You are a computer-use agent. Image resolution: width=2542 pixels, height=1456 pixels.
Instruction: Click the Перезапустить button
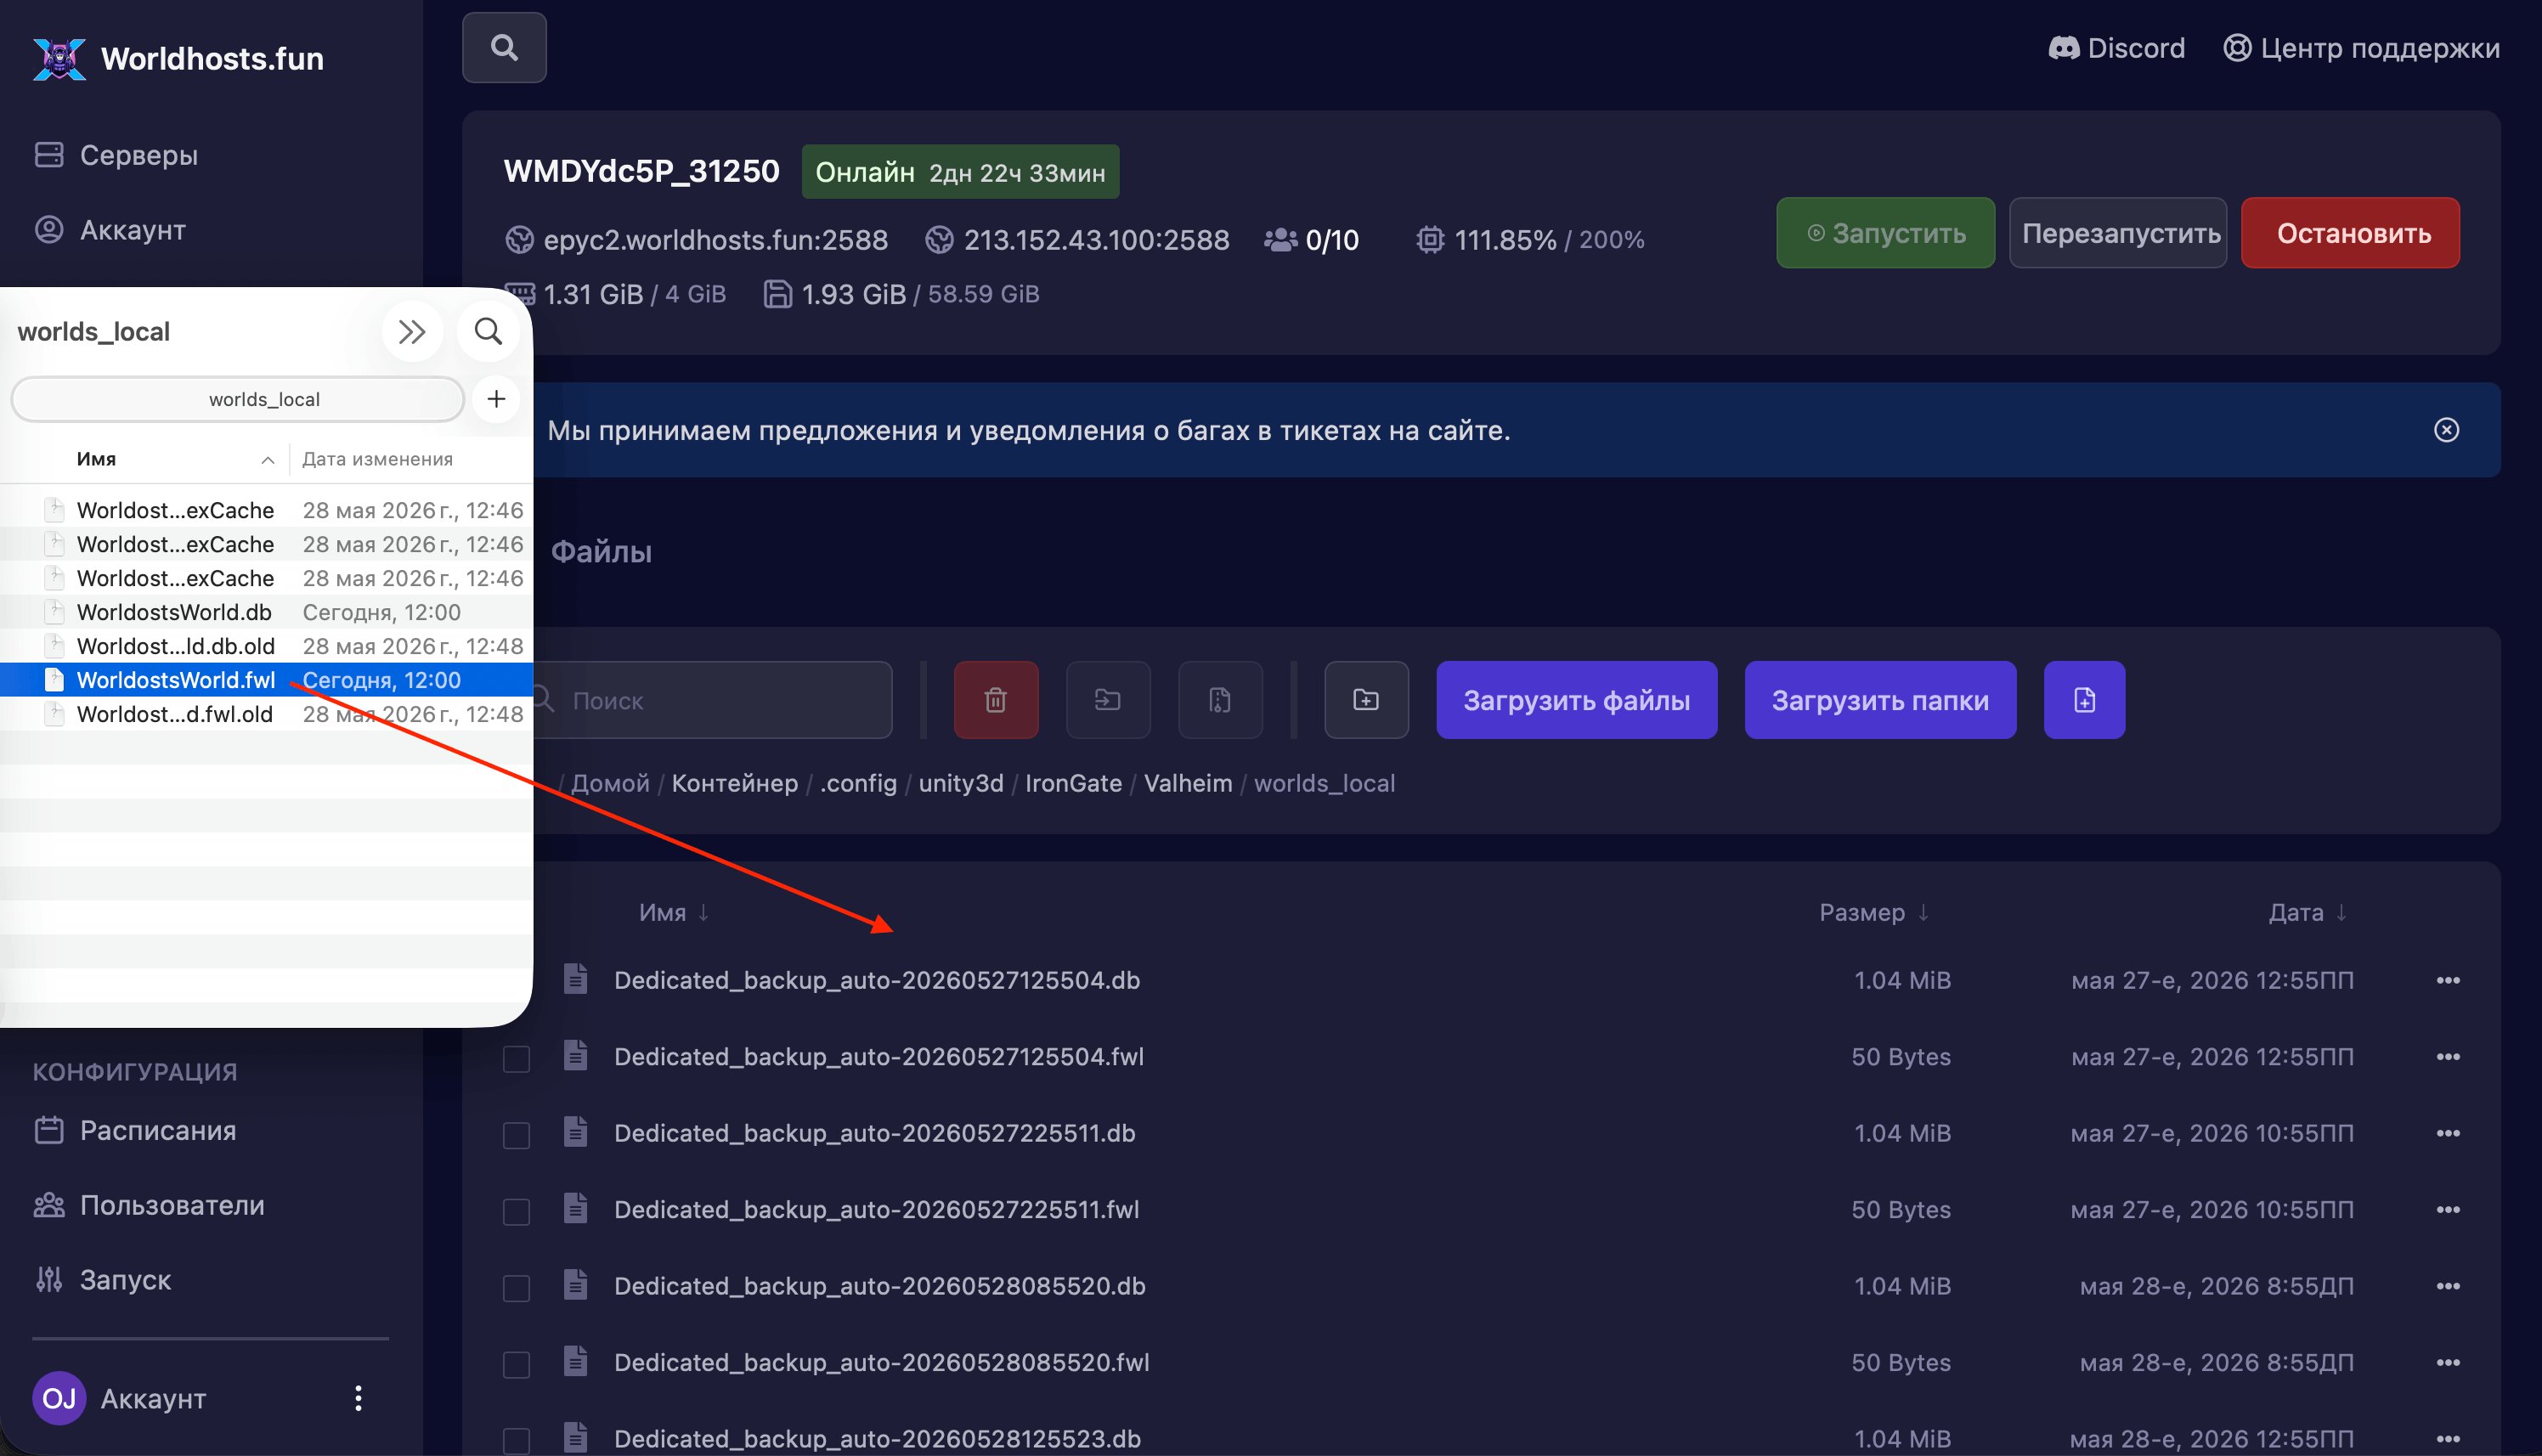(x=2118, y=233)
